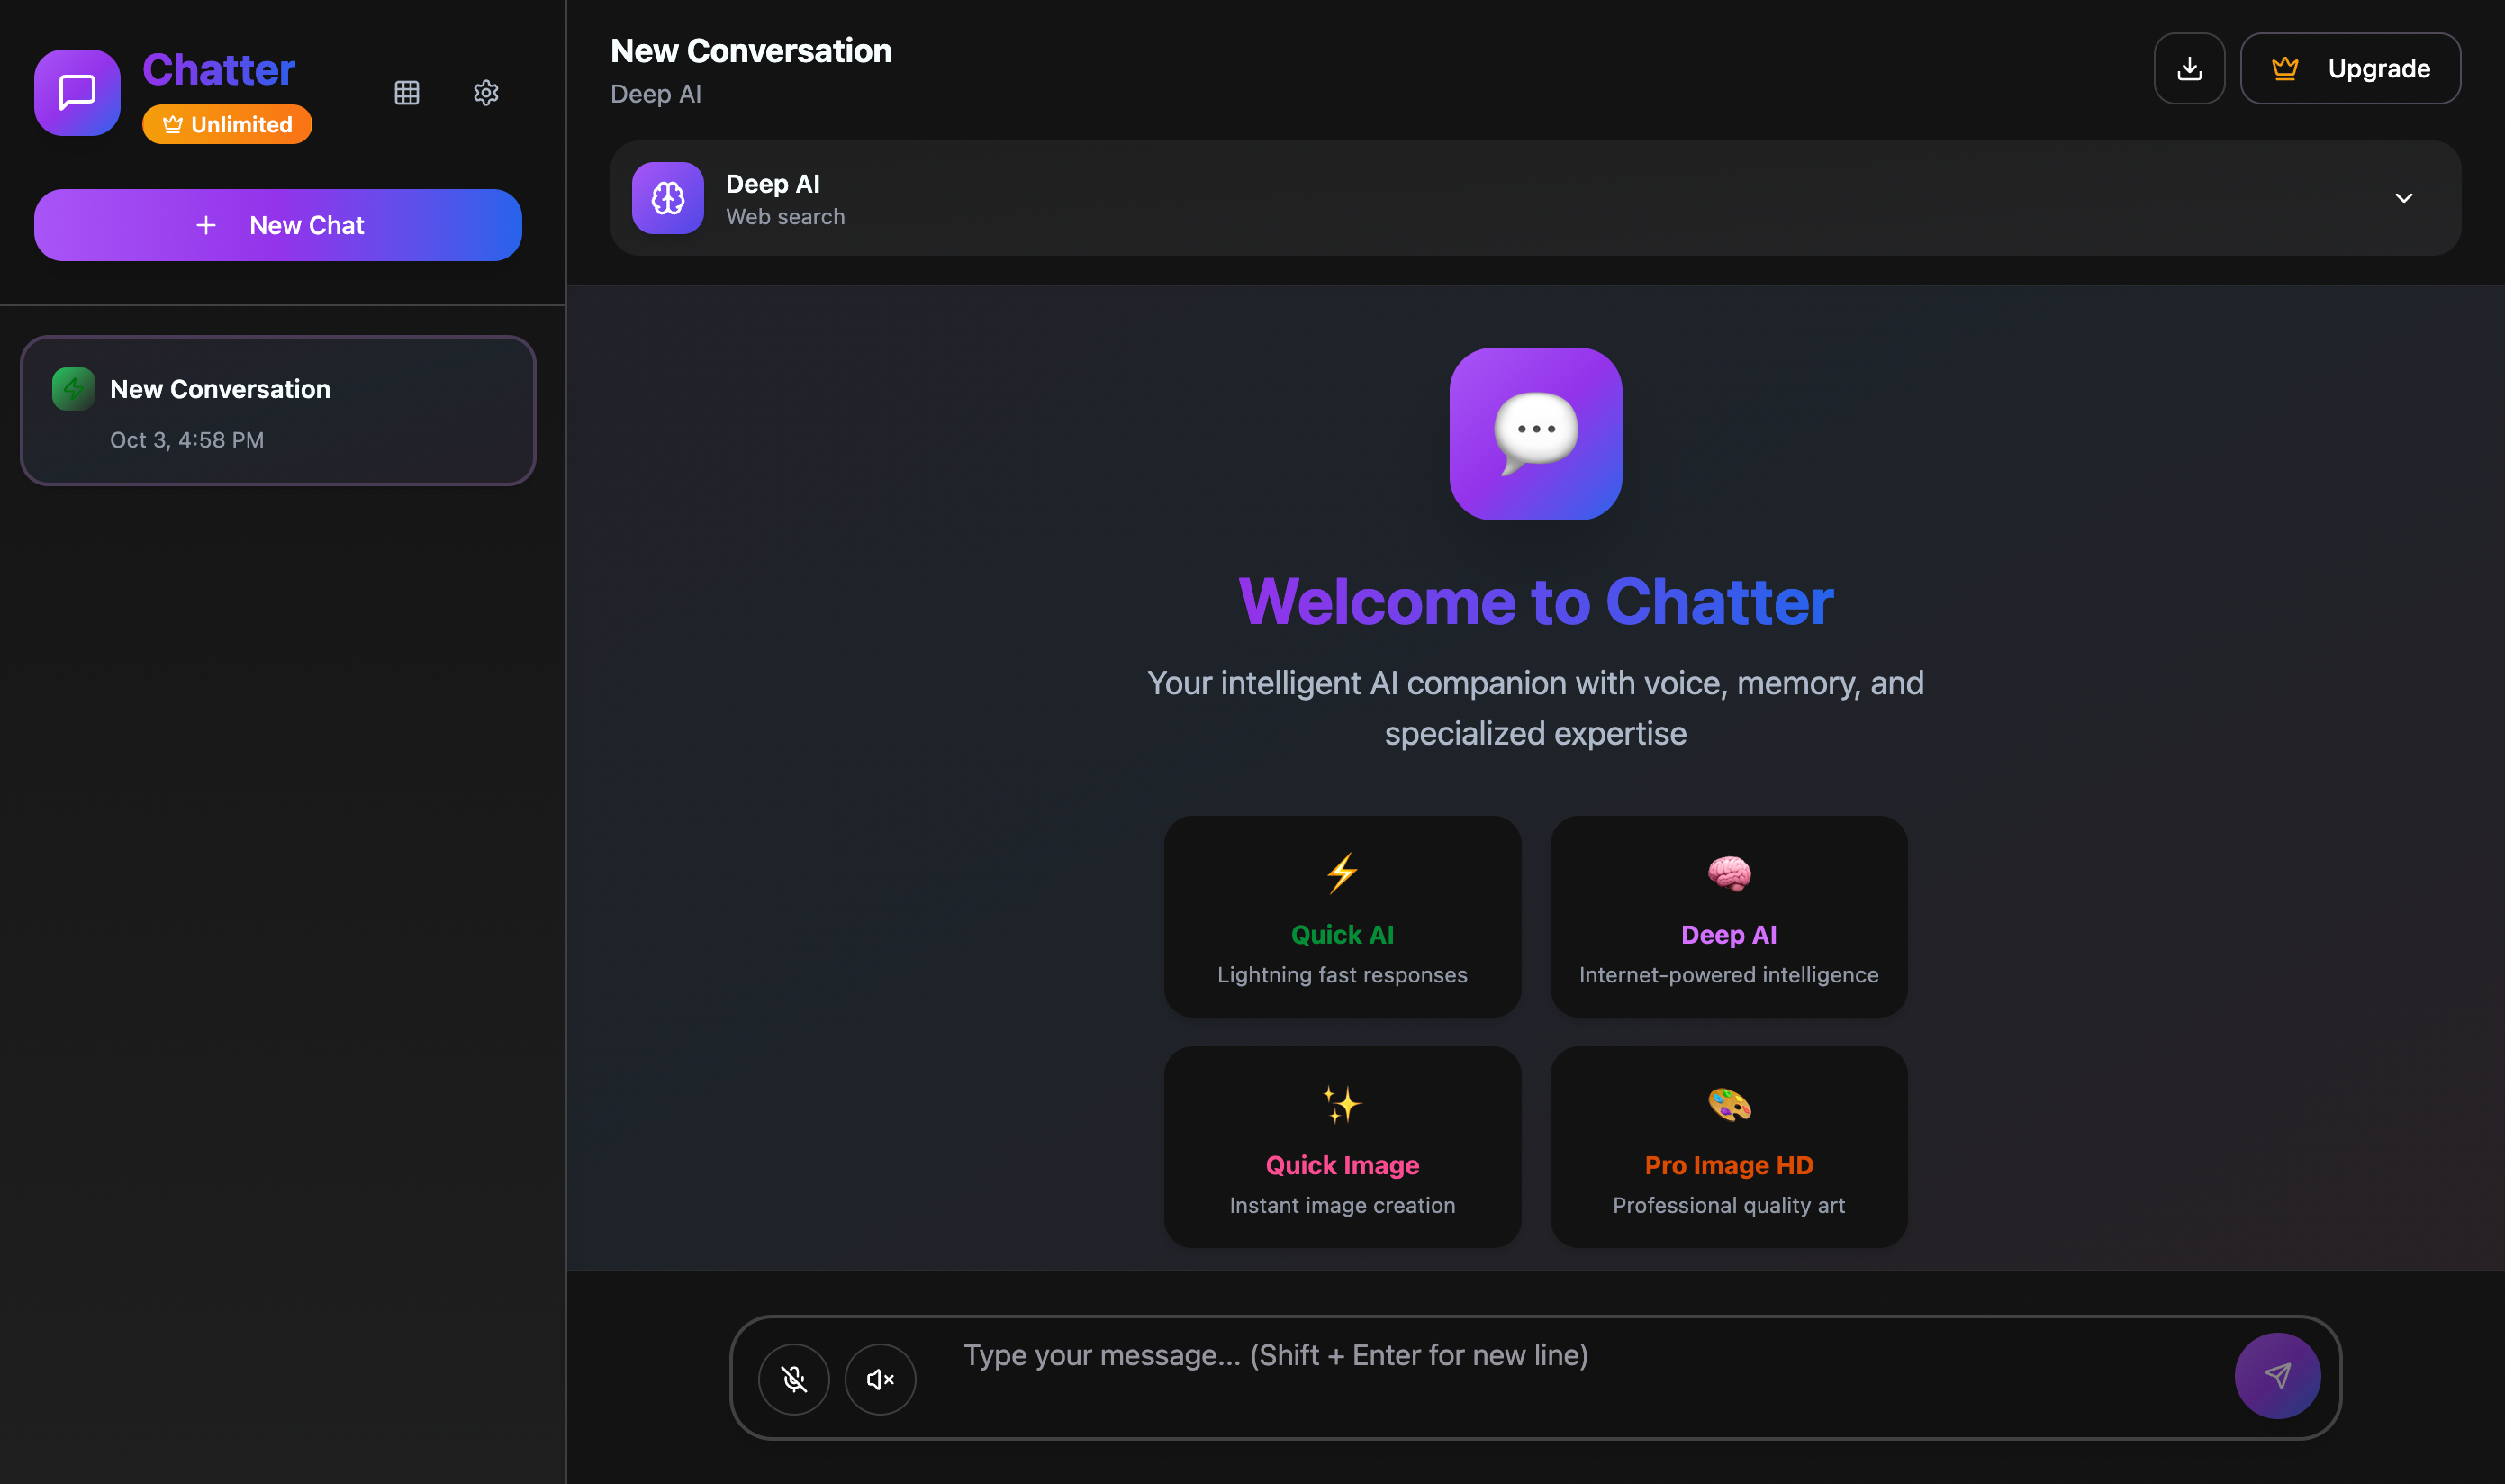
Task: Focus the Type your message input field
Action: pos(1585,1376)
